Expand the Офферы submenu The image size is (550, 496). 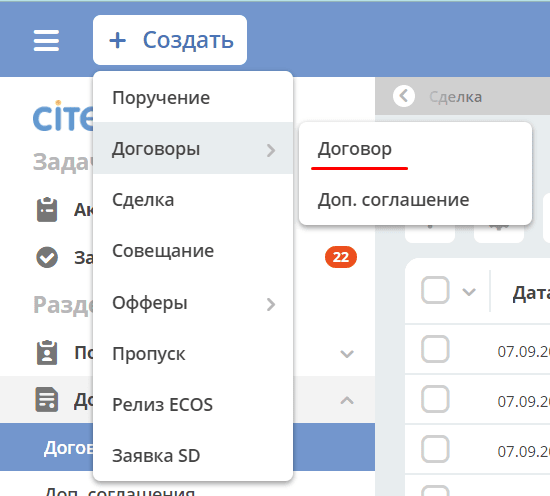pyautogui.click(x=193, y=303)
